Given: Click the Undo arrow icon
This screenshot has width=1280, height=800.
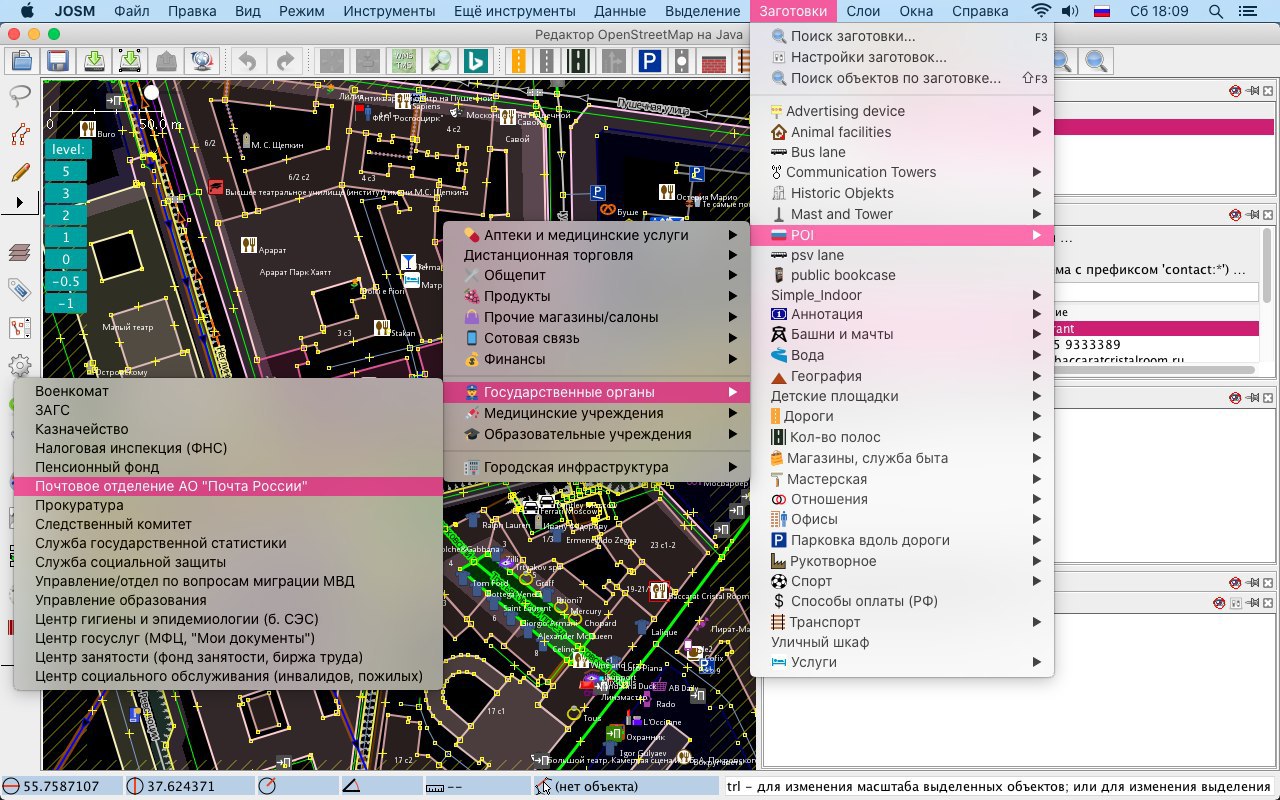Looking at the screenshot, I should tap(247, 60).
